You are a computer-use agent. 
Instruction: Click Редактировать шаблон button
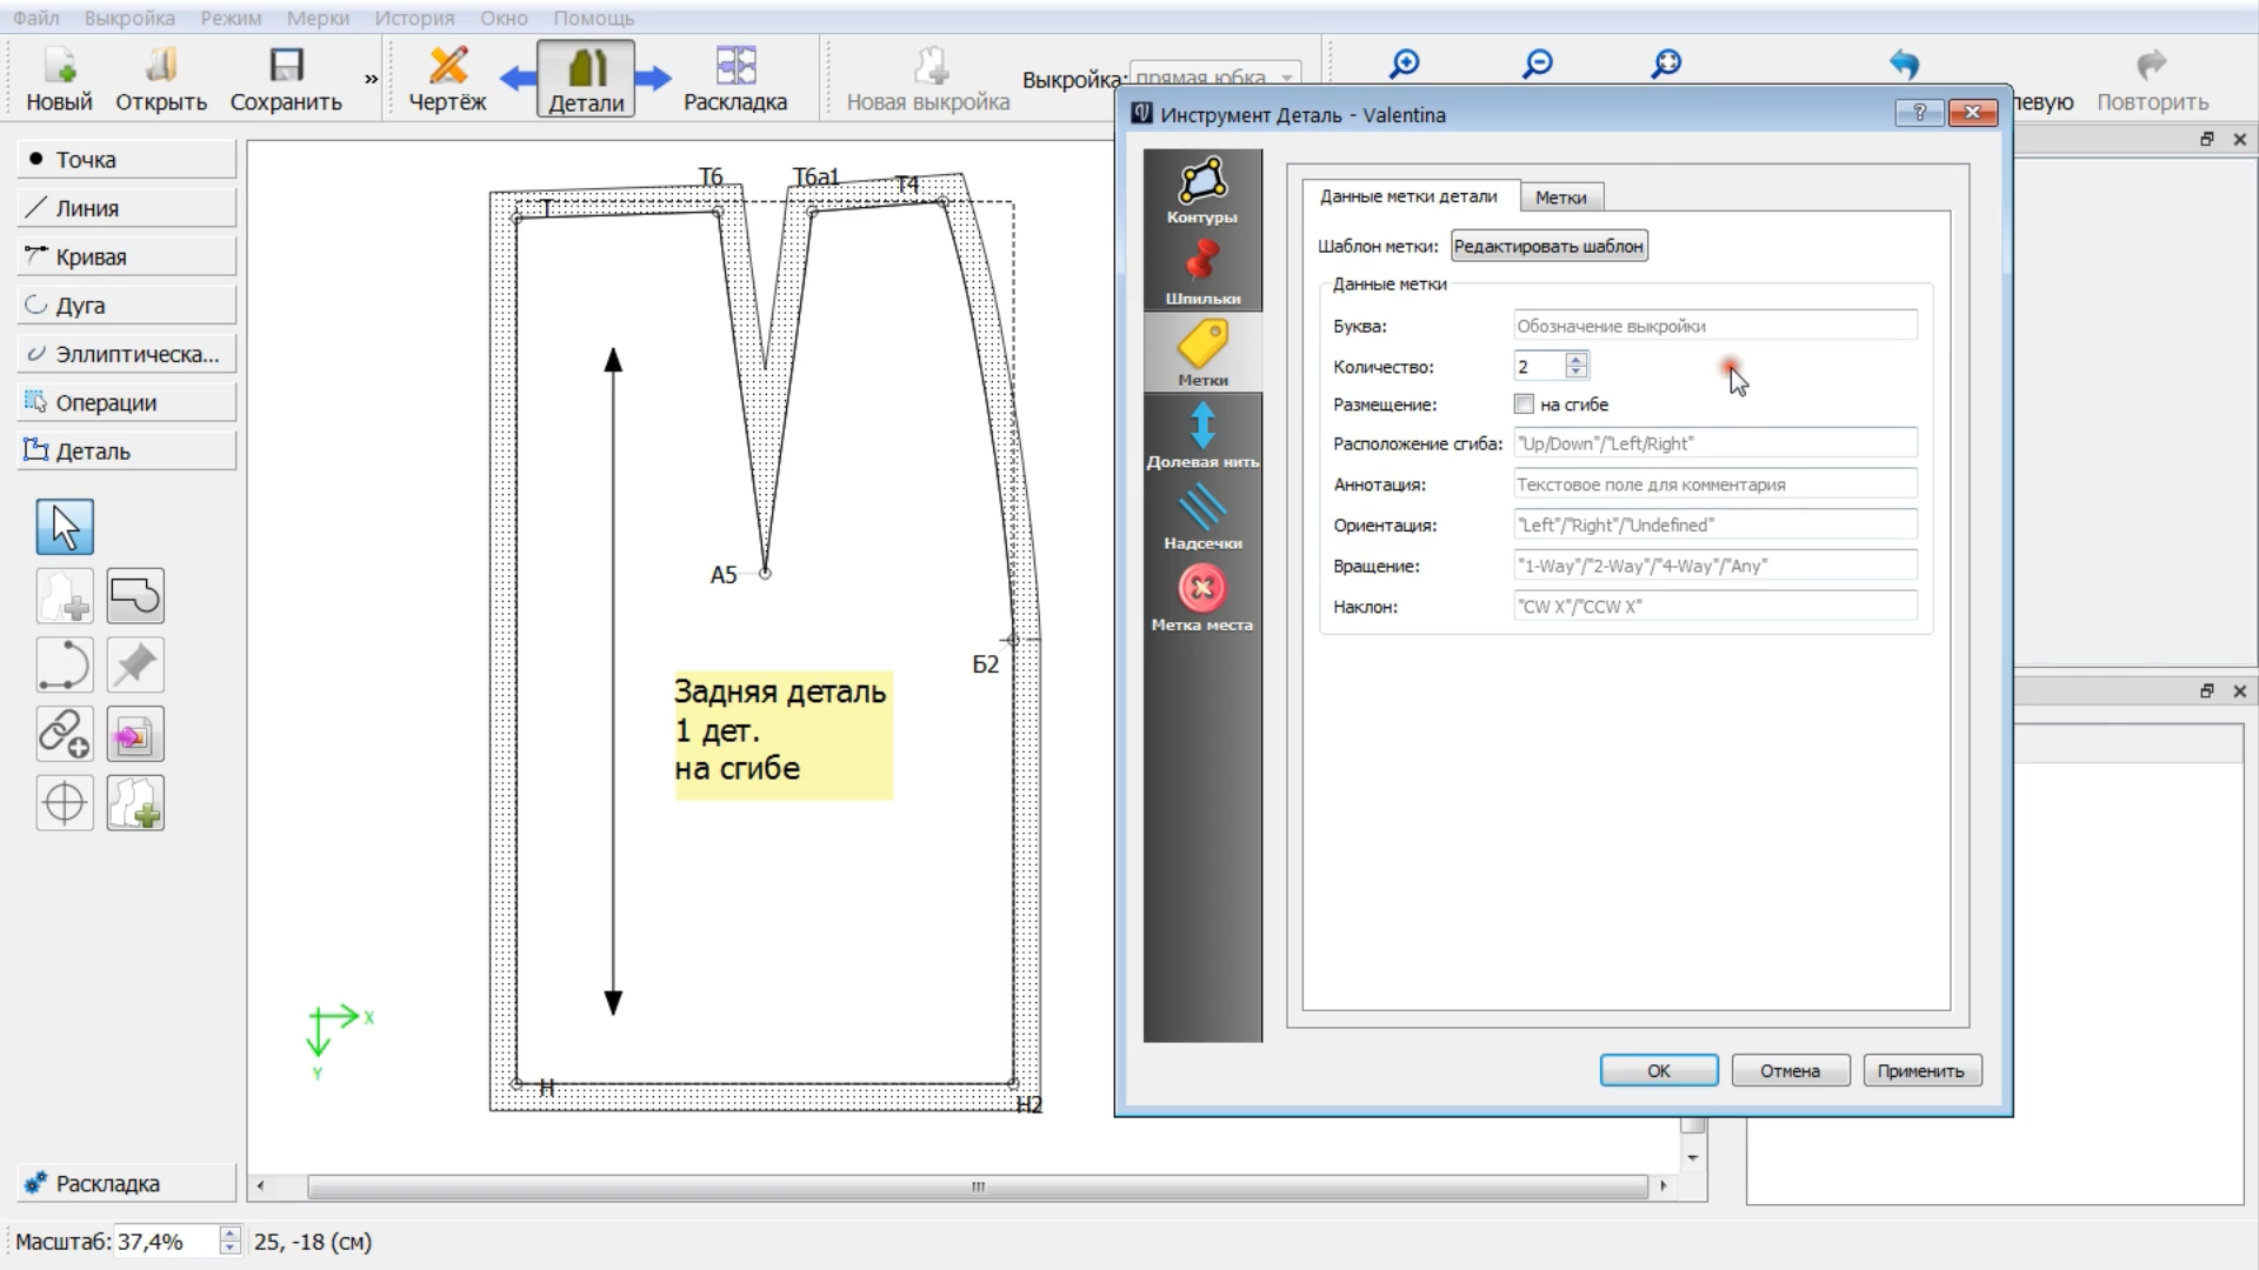coord(1549,246)
